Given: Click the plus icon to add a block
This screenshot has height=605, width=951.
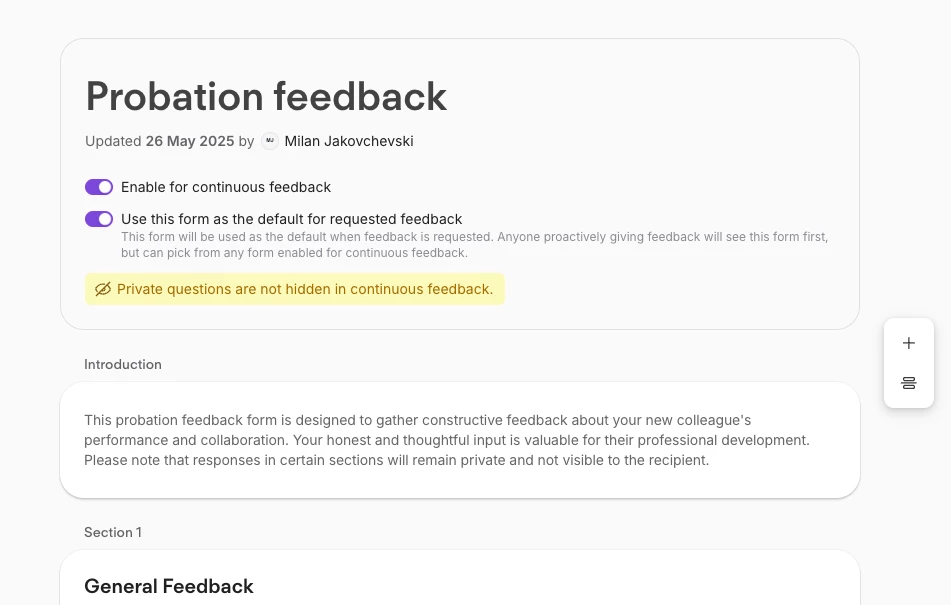Looking at the screenshot, I should [x=909, y=343].
